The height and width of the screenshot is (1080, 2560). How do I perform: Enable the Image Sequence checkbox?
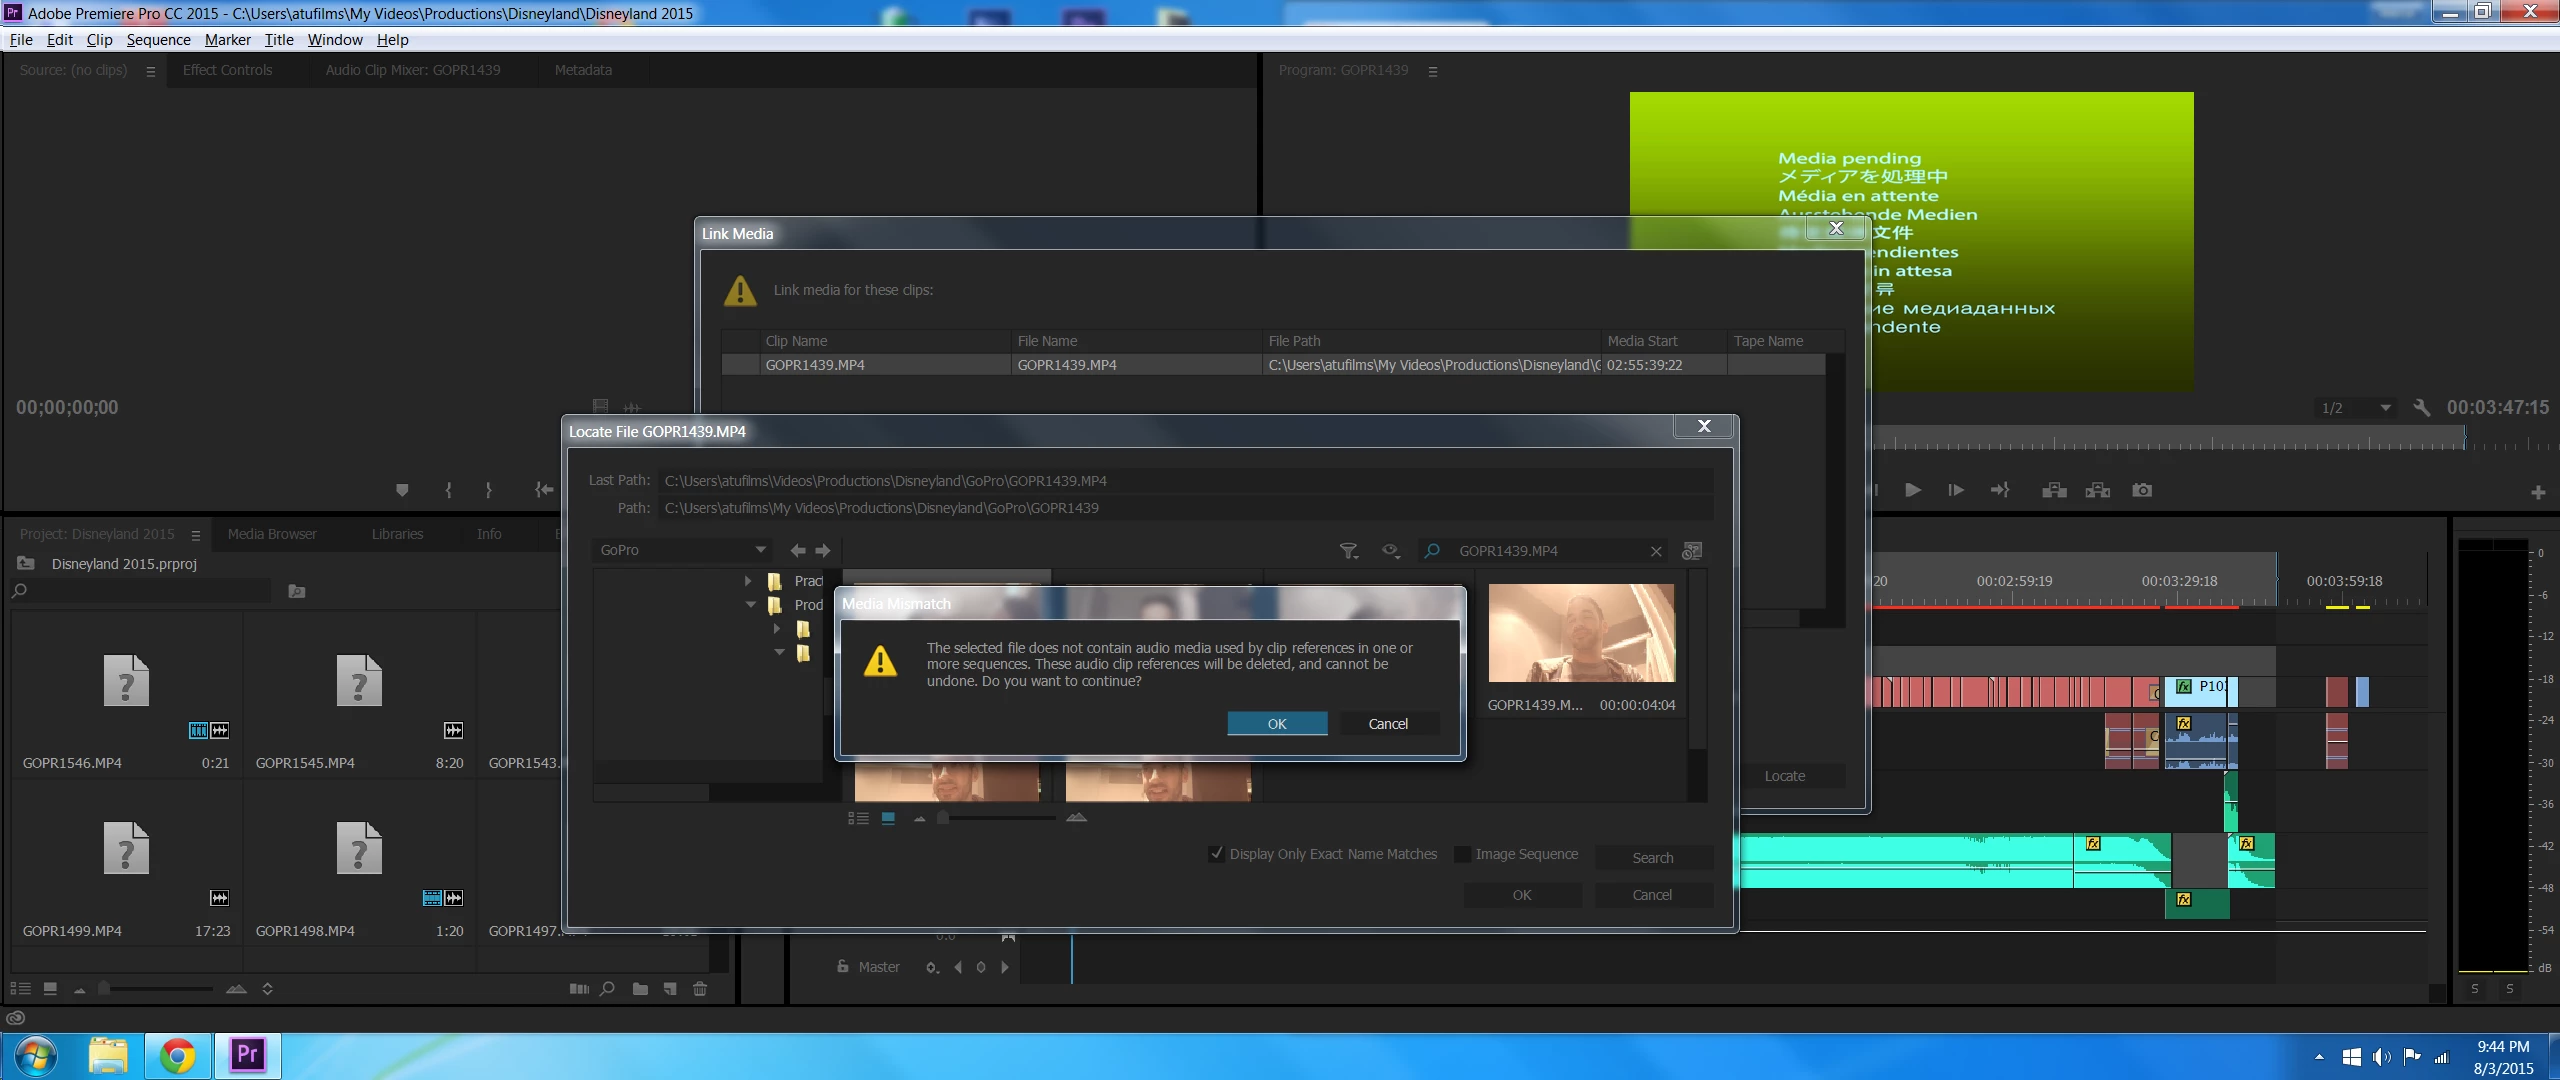tap(1462, 854)
